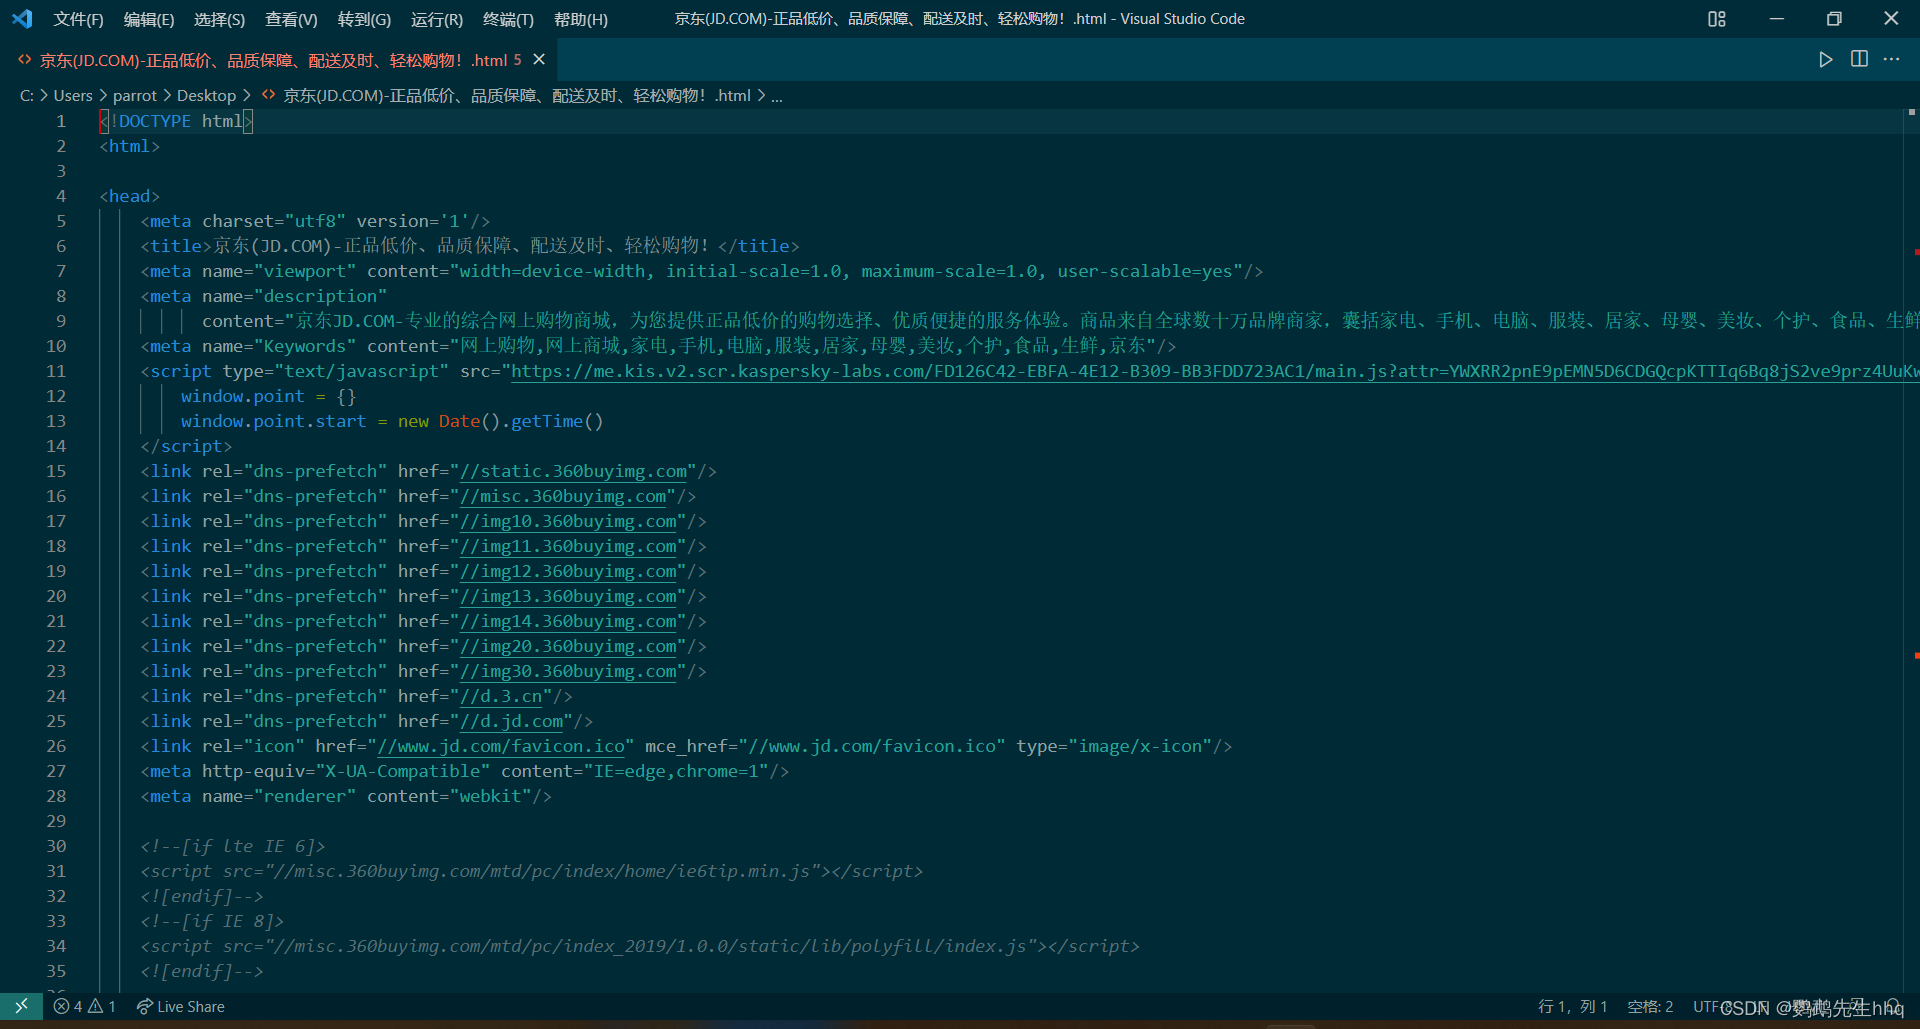This screenshot has width=1920, height=1029.
Task: Click the Desktop breadcrumb segment
Action: (206, 96)
